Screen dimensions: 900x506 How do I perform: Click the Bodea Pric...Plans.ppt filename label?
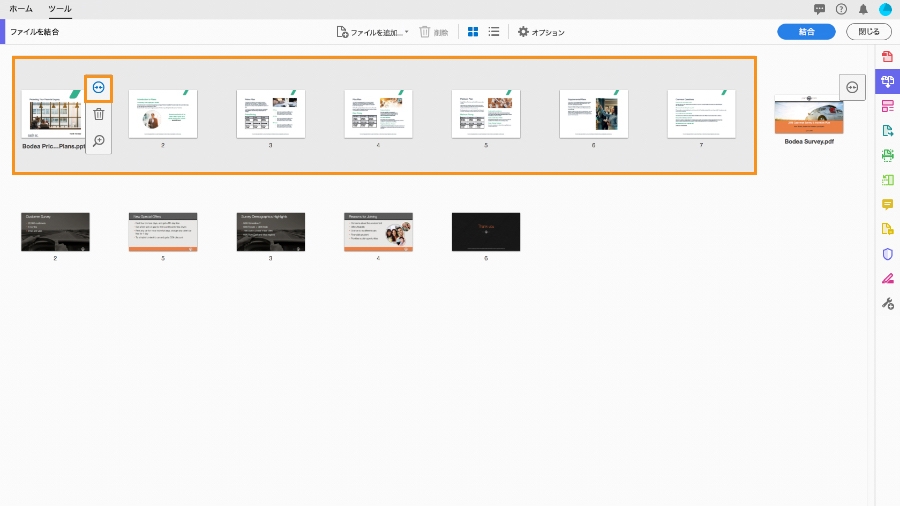[53, 146]
